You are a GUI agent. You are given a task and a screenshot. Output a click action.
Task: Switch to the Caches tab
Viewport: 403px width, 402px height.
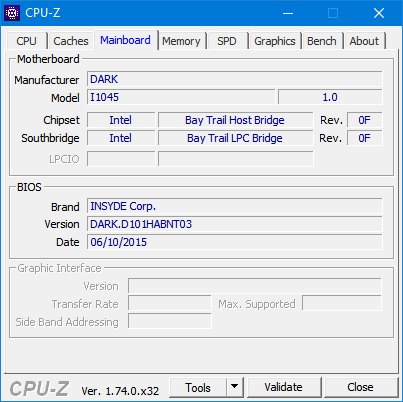click(71, 41)
